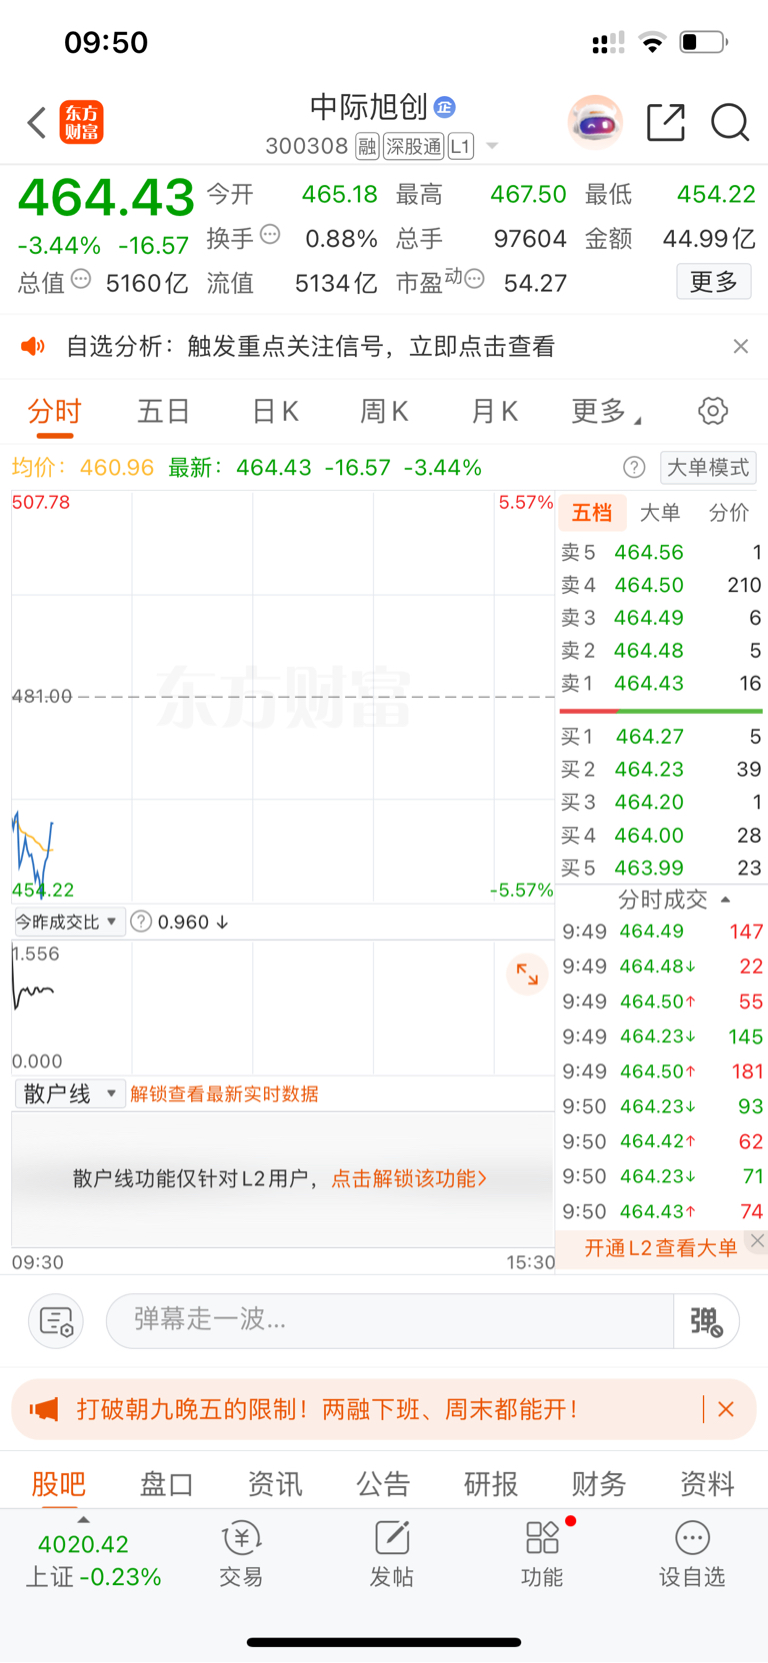Screen dimensions: 768x1663
Task: Open the info bubble beside 换手
Action: [x=270, y=235]
